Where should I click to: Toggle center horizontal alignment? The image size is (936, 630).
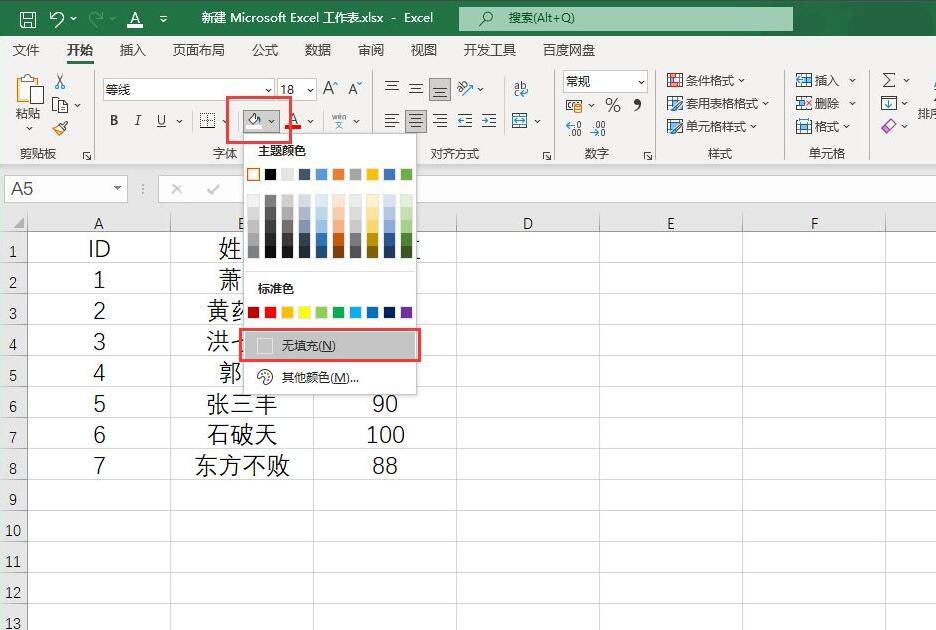pyautogui.click(x=416, y=121)
